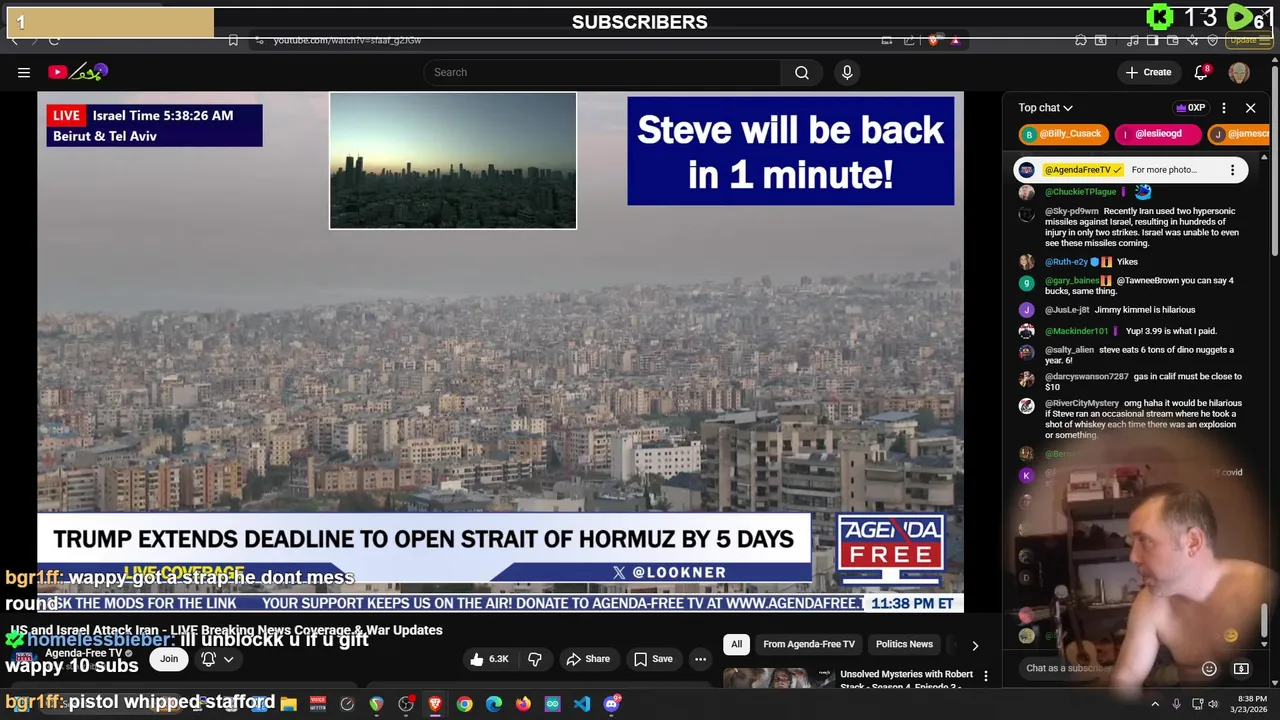Click the Share button
The width and height of the screenshot is (1280, 720).
(x=588, y=659)
